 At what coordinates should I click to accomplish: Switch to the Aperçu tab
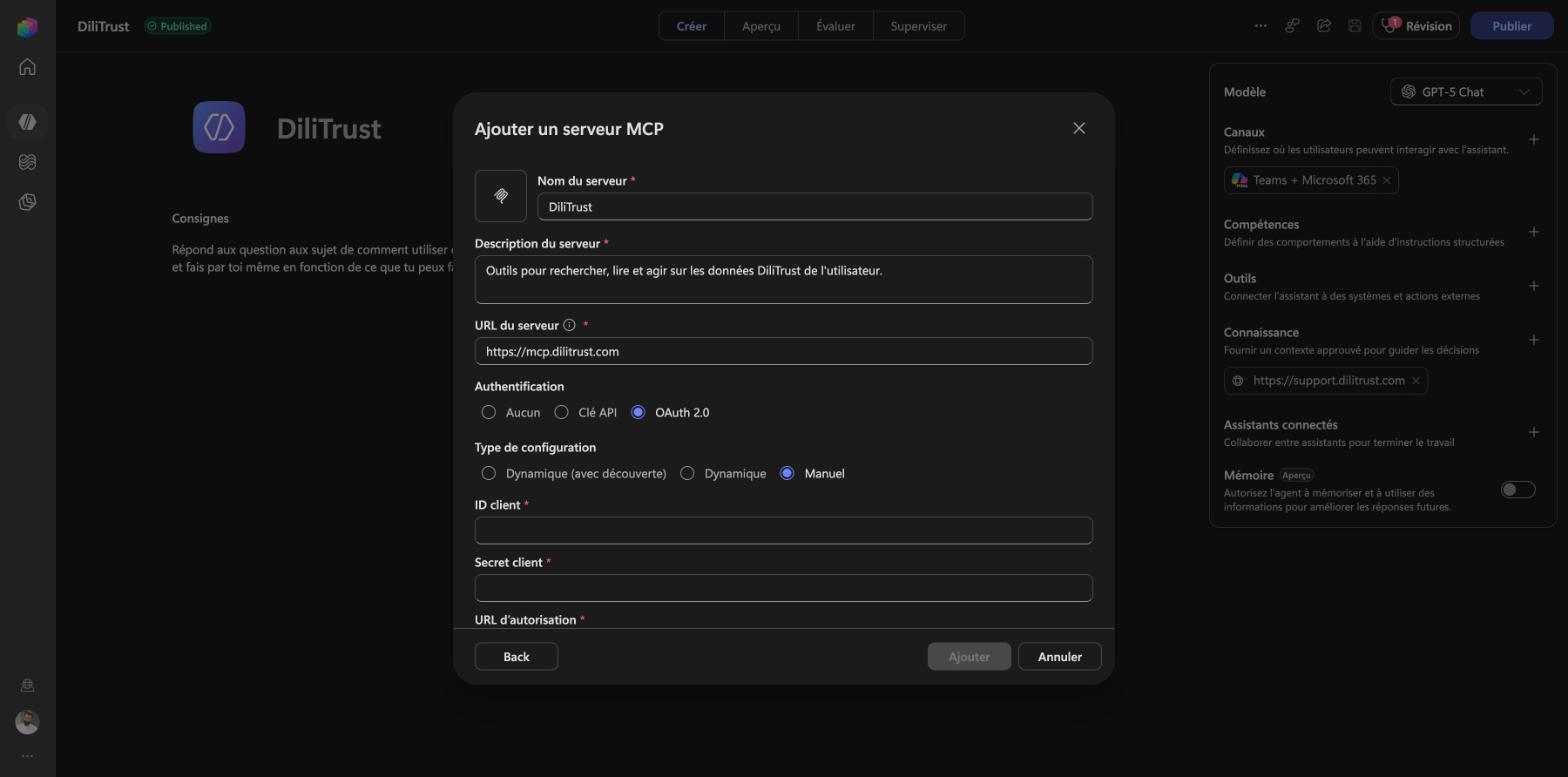(761, 26)
